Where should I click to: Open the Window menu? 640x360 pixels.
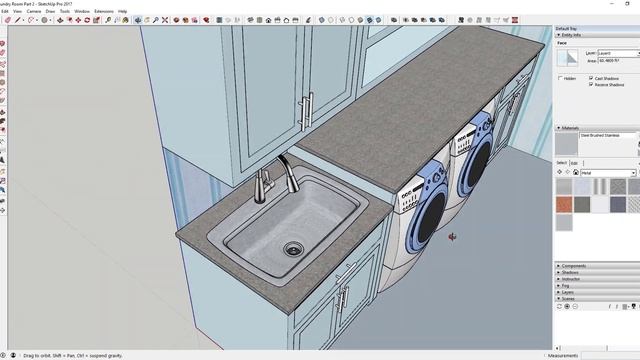[x=82, y=11]
